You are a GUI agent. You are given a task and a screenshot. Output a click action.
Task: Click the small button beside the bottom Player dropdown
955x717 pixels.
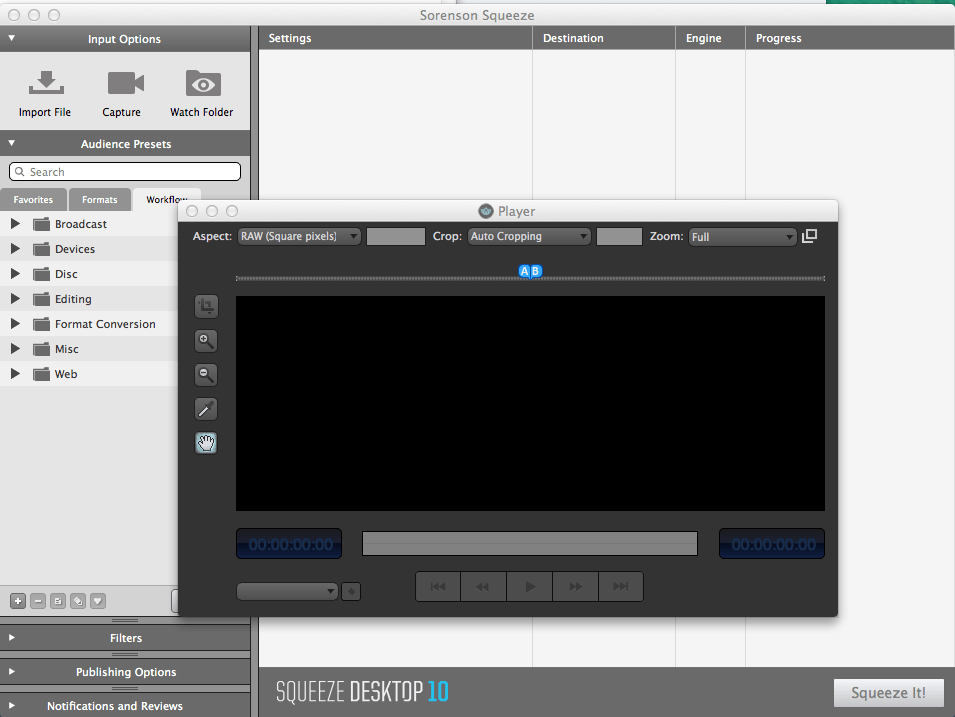click(x=351, y=591)
